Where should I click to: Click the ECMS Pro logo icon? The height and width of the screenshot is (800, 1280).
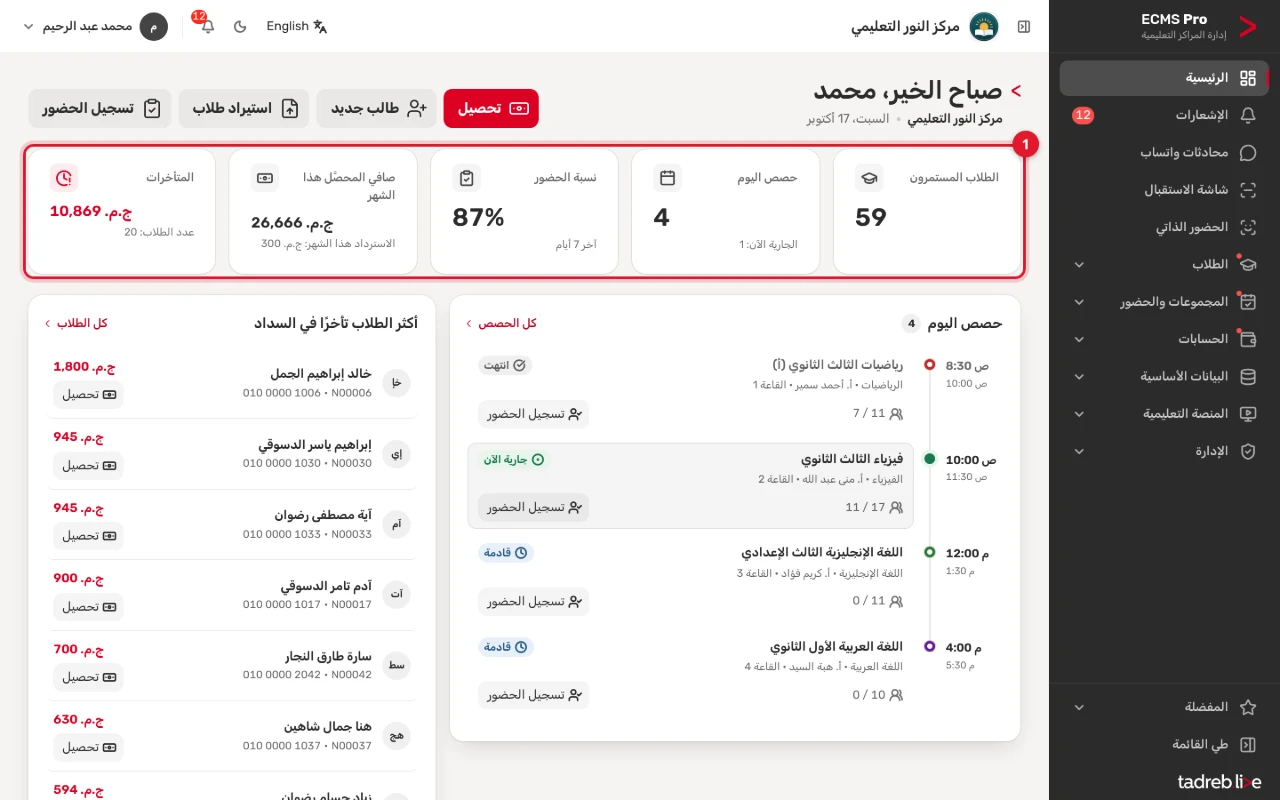pos(1247,27)
